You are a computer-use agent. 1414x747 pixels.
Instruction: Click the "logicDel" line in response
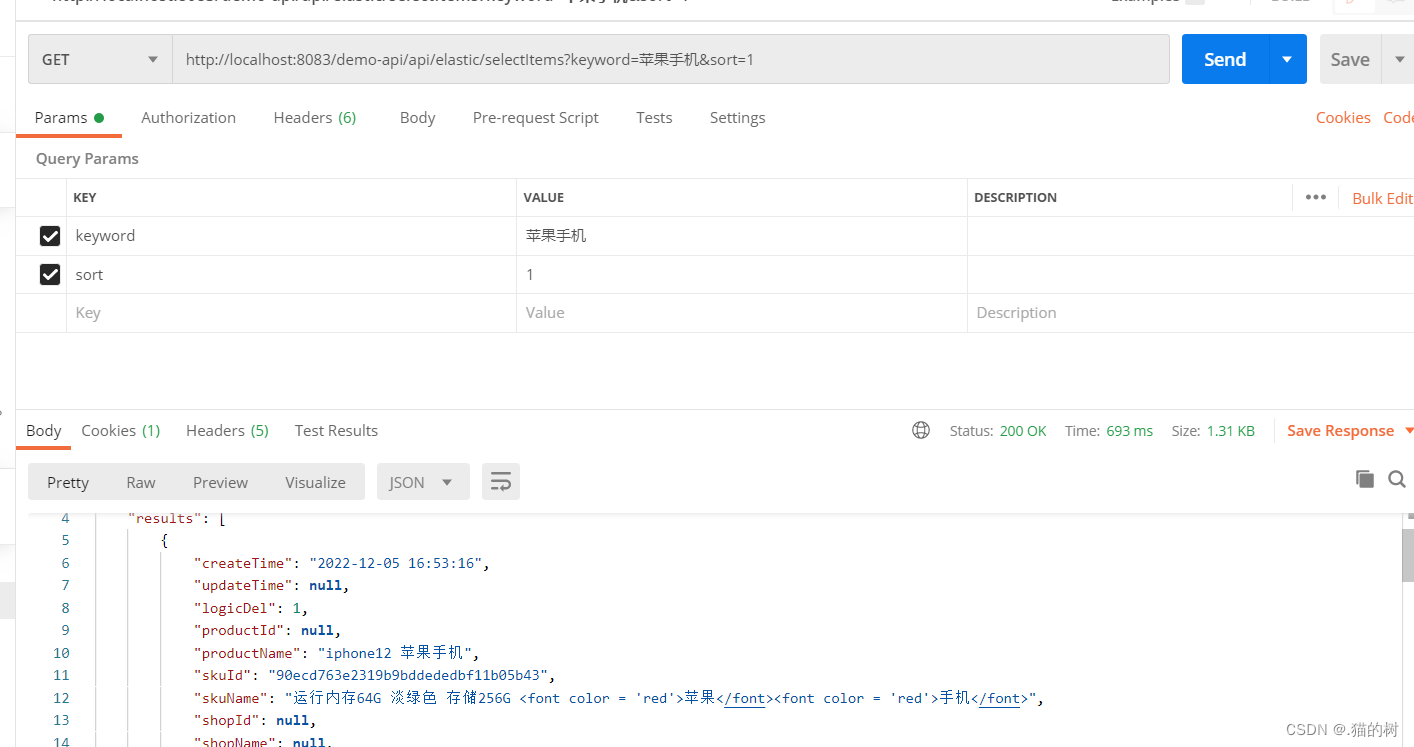point(251,608)
